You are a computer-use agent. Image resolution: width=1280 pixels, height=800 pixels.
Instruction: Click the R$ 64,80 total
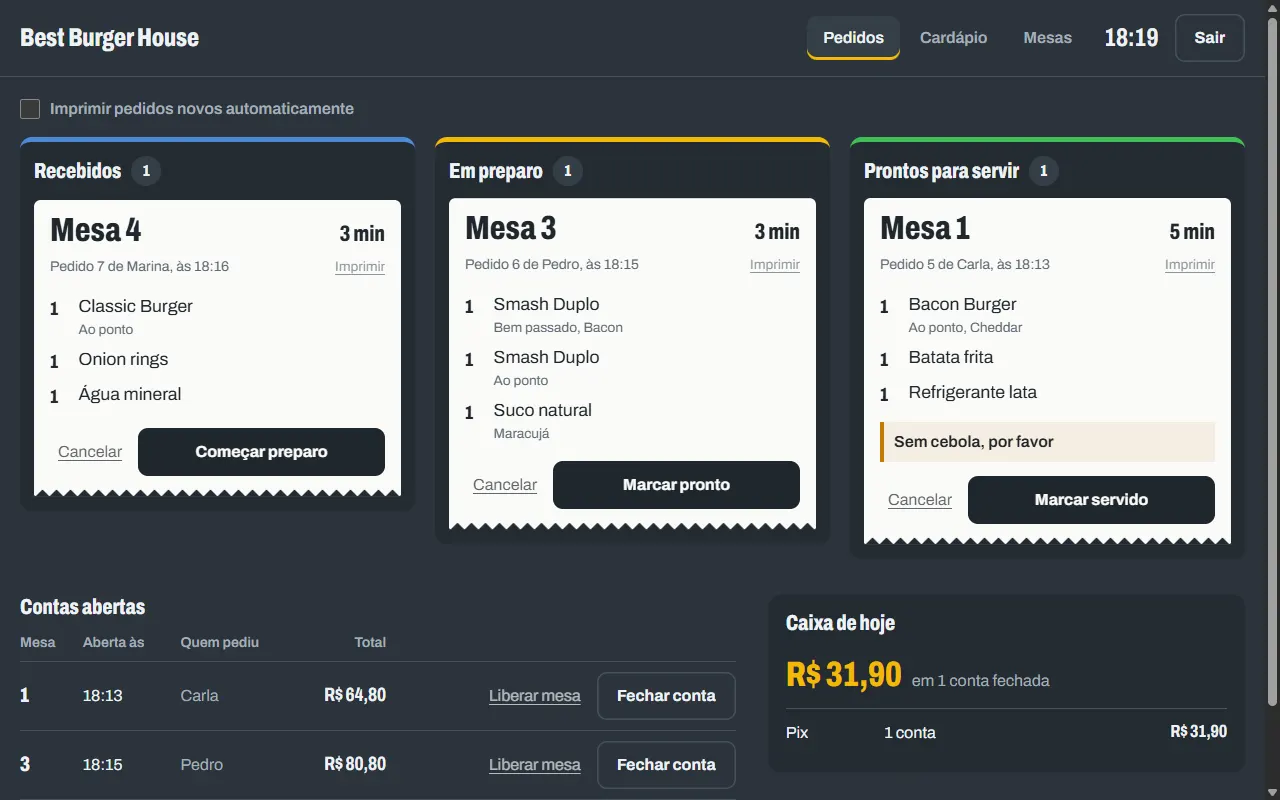(x=355, y=695)
